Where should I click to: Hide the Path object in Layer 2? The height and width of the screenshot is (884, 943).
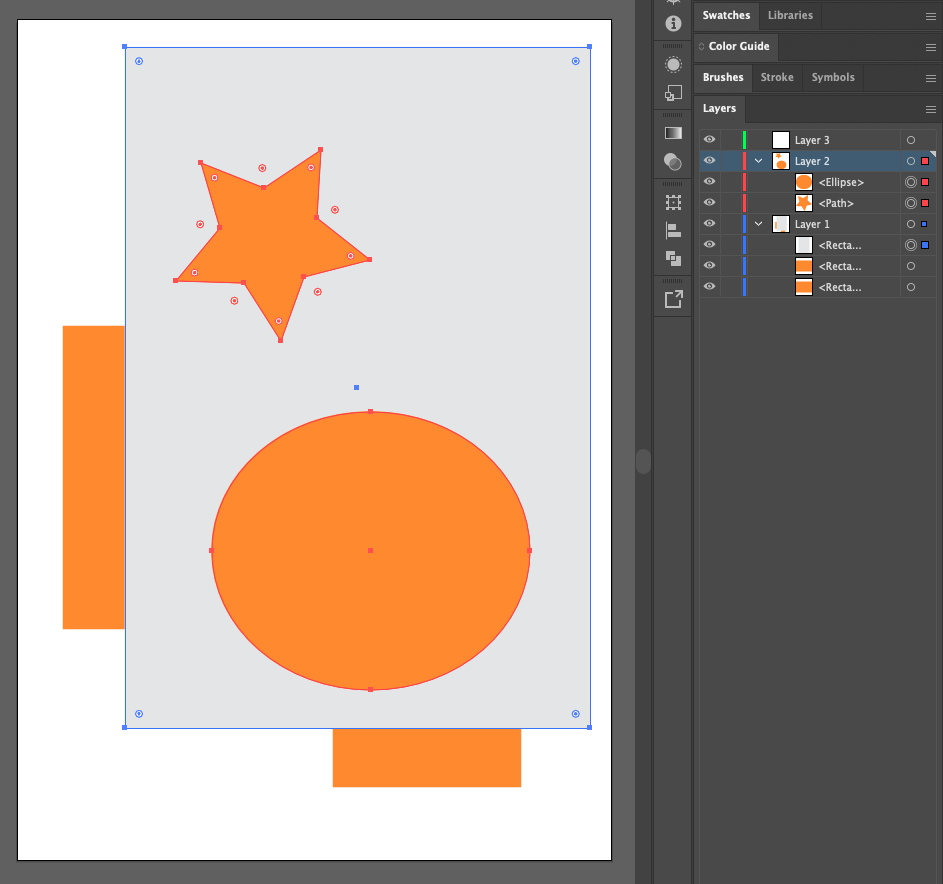click(709, 202)
